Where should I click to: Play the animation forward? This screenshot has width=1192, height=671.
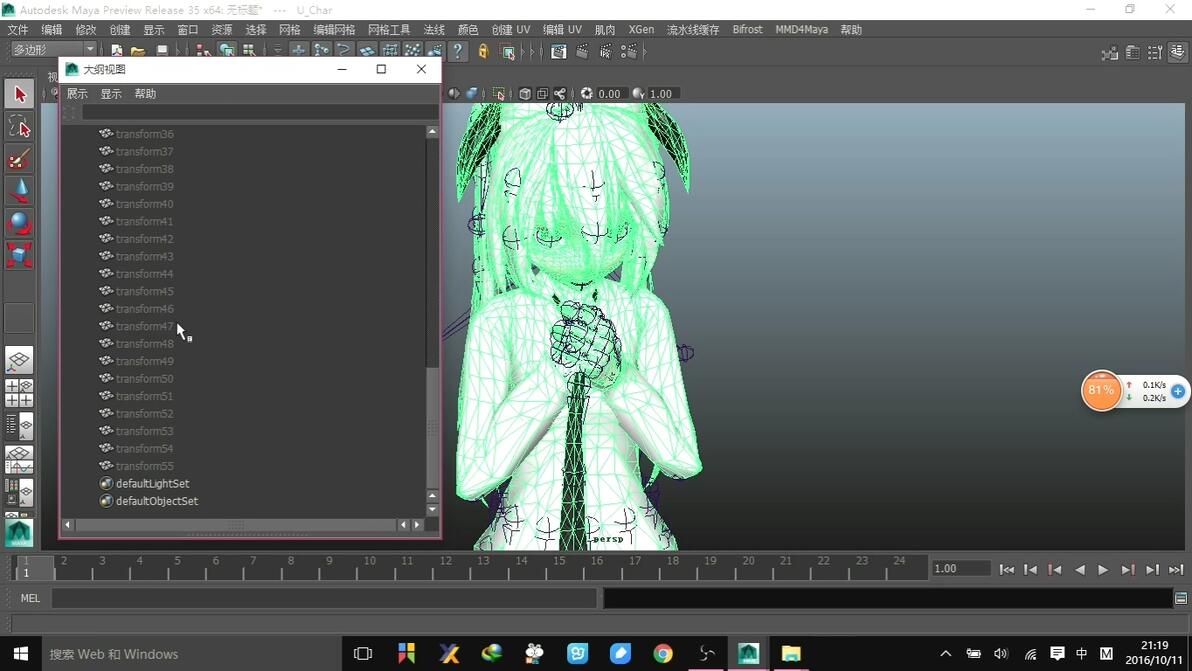pyautogui.click(x=1103, y=569)
